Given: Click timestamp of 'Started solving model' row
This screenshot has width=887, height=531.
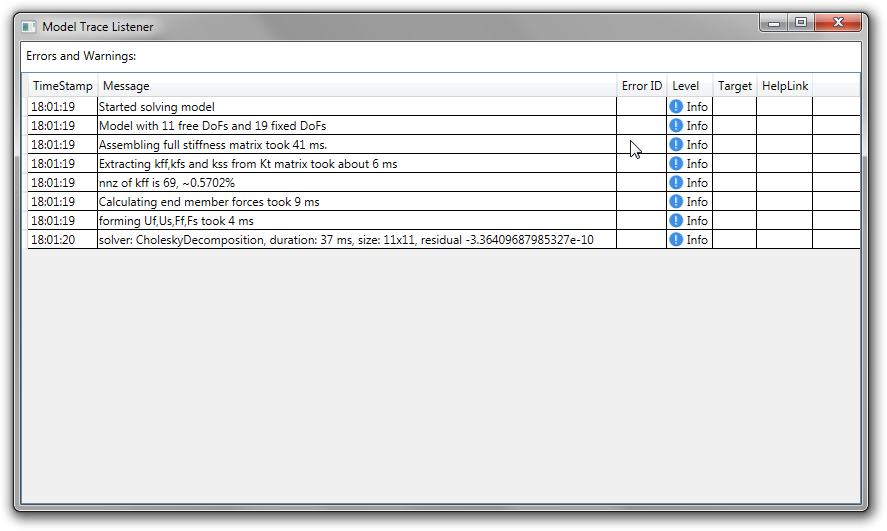Looking at the screenshot, I should click(x=62, y=106).
